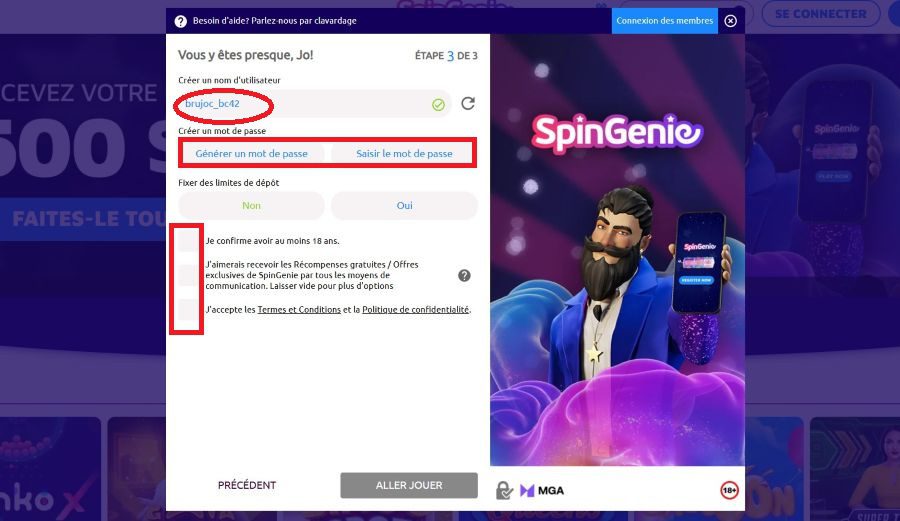This screenshot has height=521, width=900.
Task: Select Oui for deposit limits
Action: pyautogui.click(x=405, y=205)
